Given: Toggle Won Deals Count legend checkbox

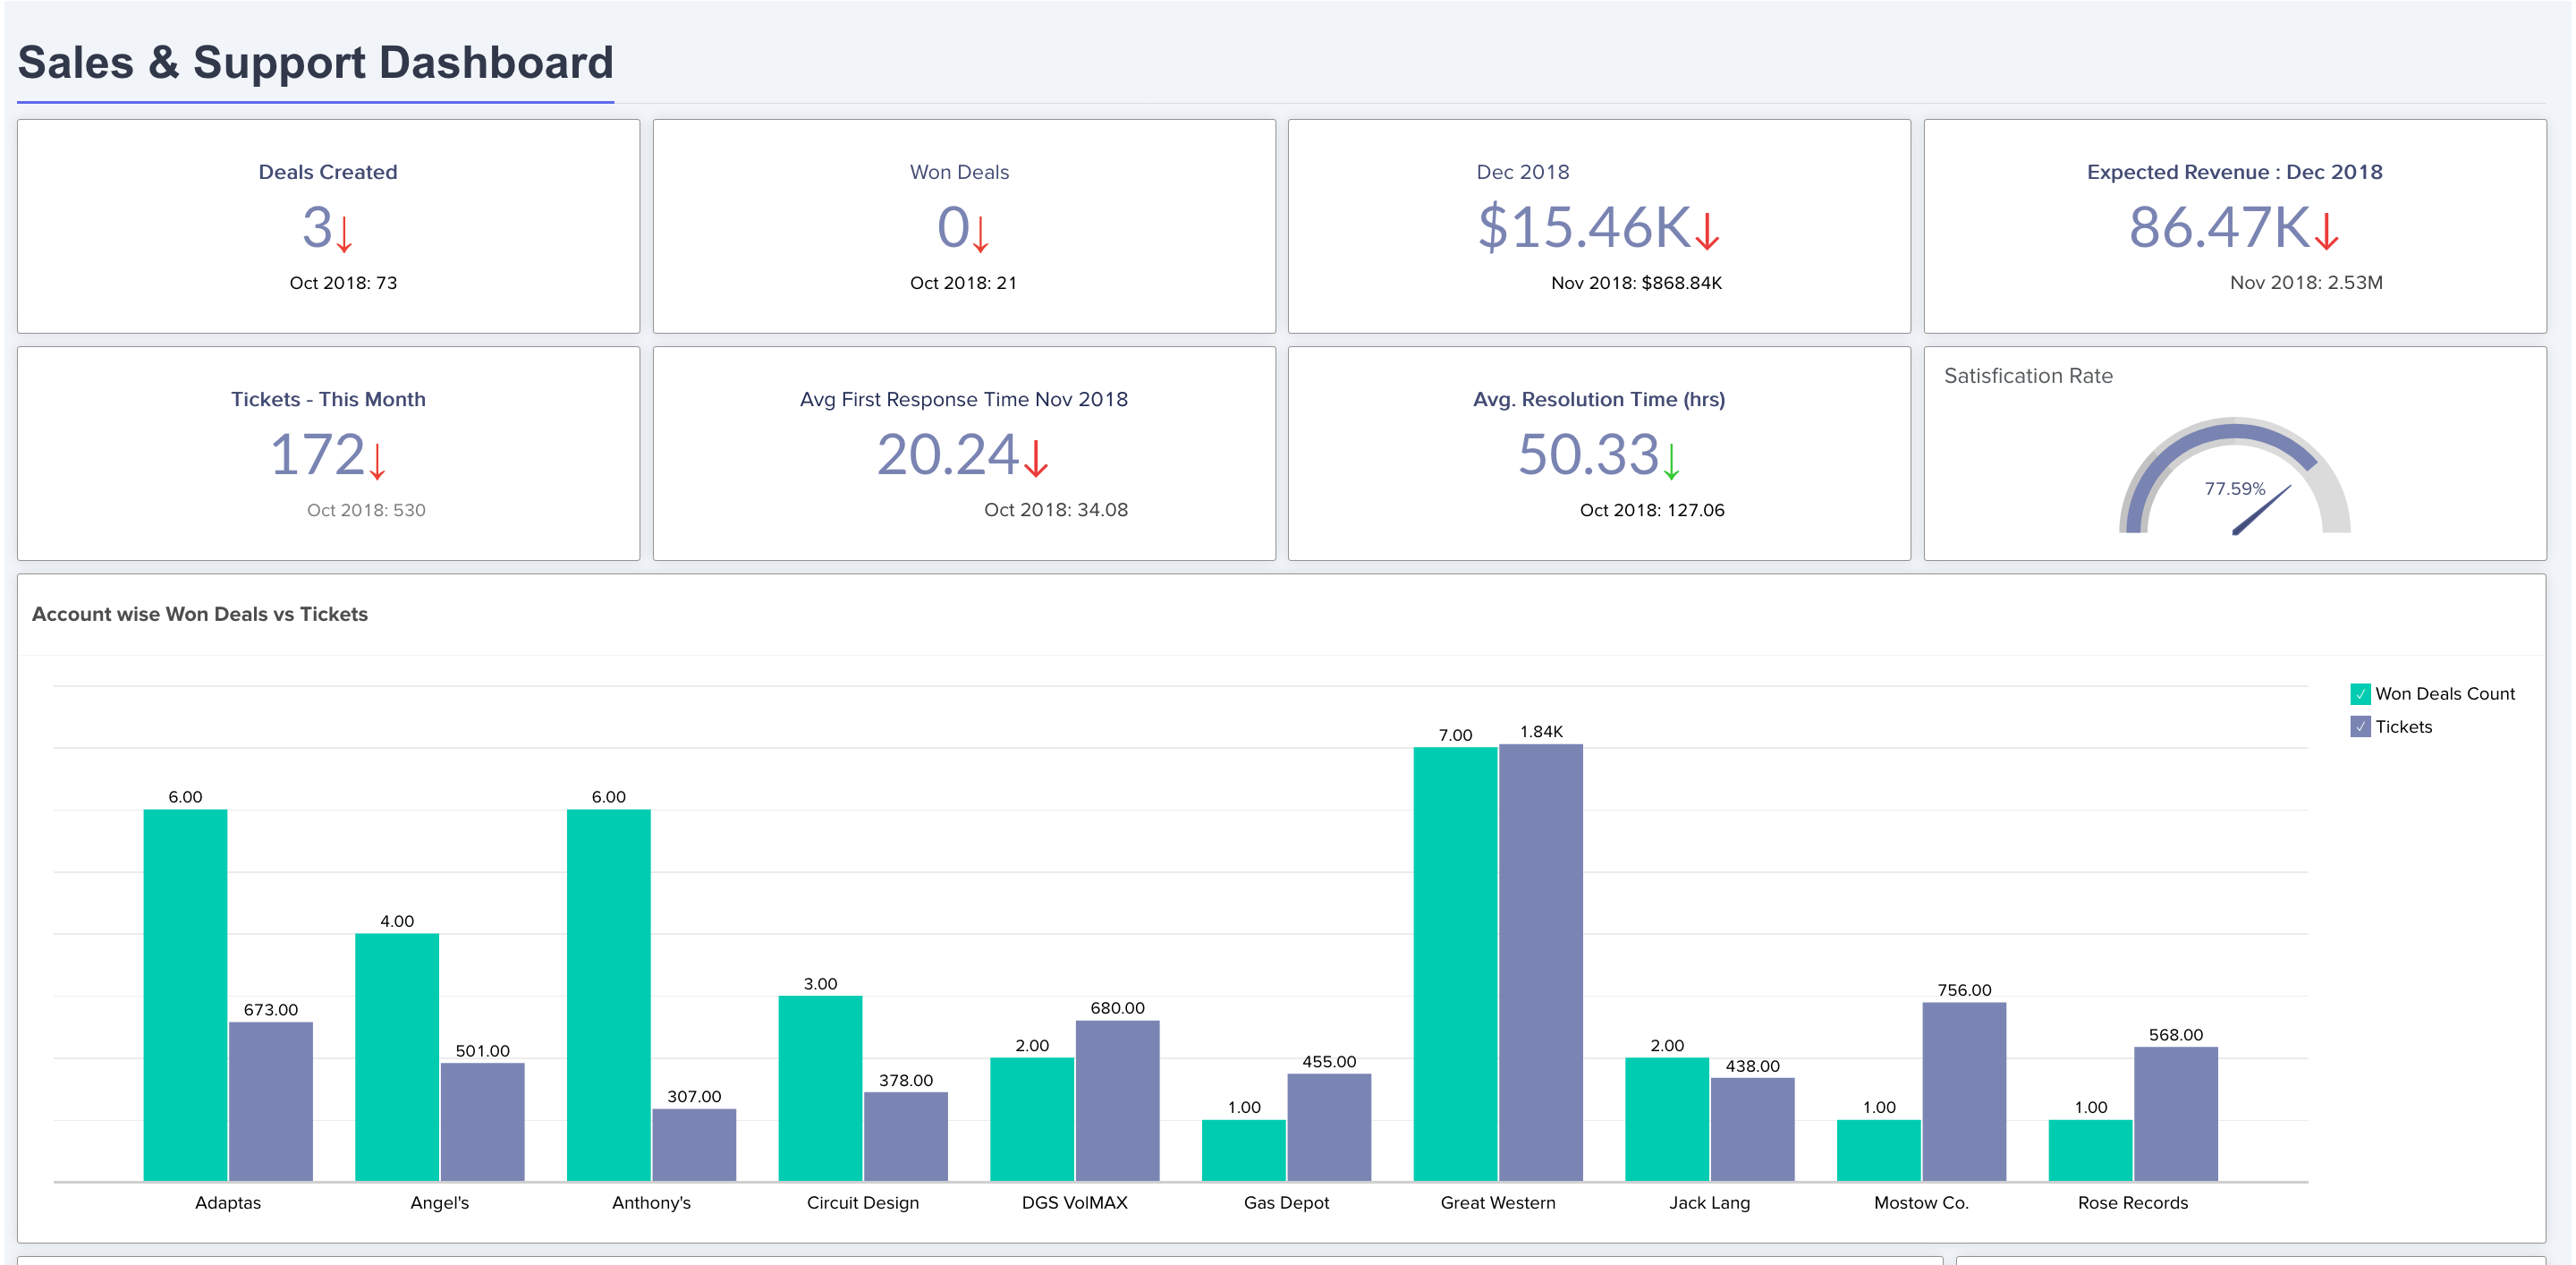Looking at the screenshot, I should pyautogui.click(x=2360, y=694).
